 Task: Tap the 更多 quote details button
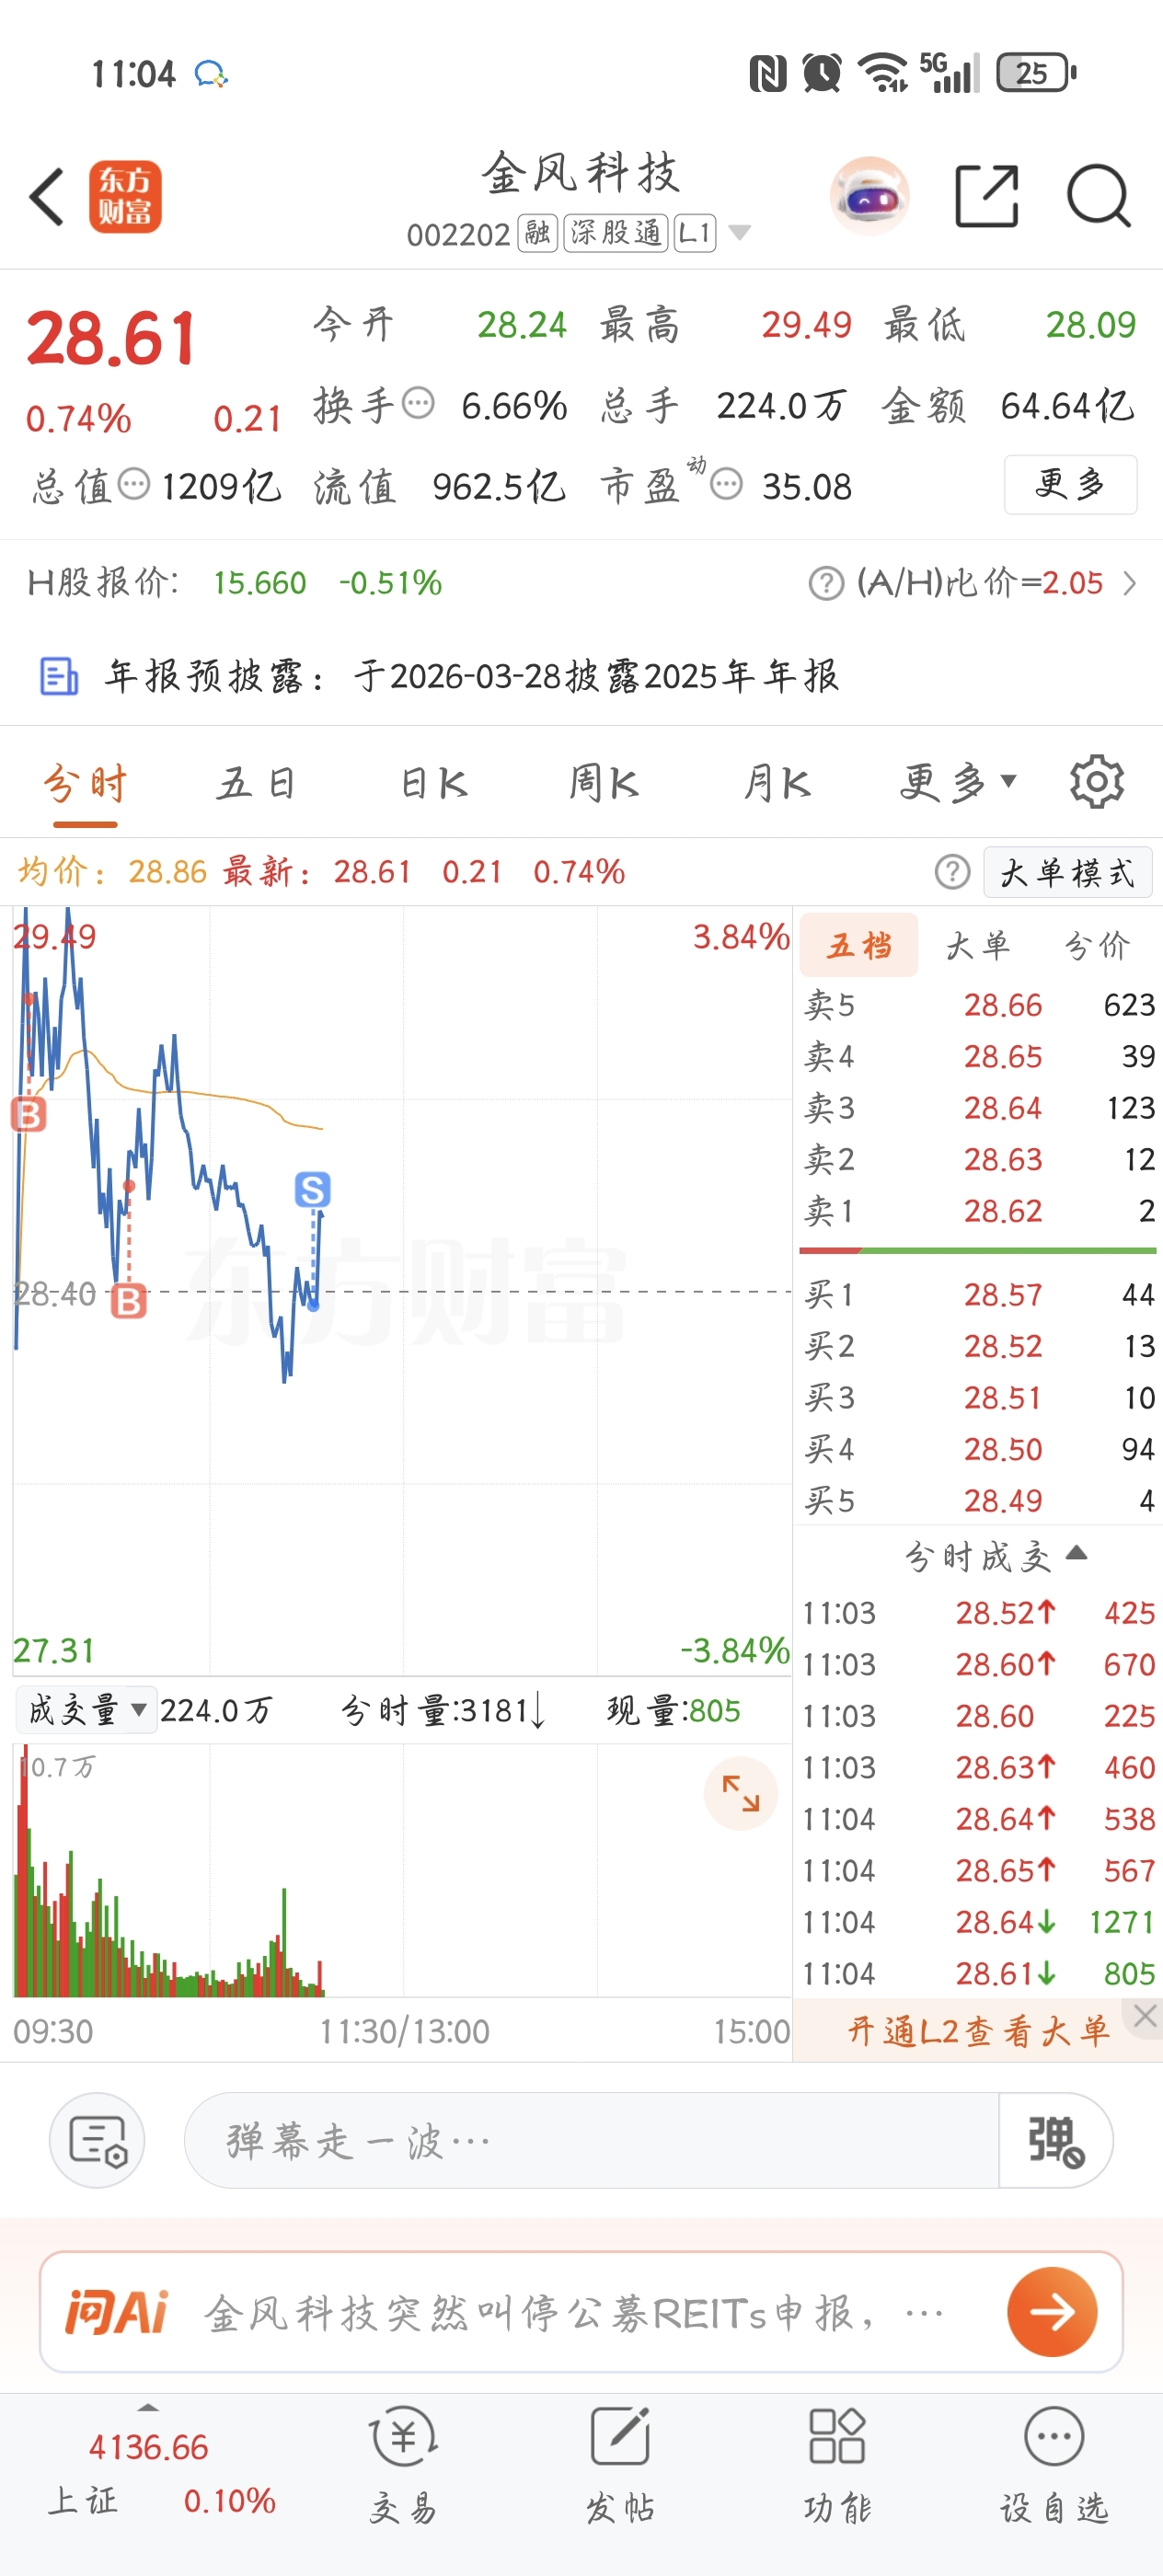[1070, 485]
